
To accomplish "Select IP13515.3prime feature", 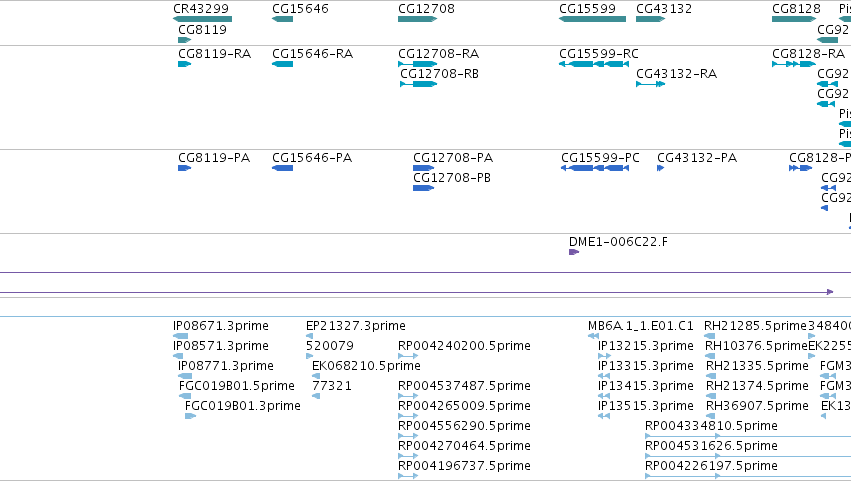I will click(604, 416).
